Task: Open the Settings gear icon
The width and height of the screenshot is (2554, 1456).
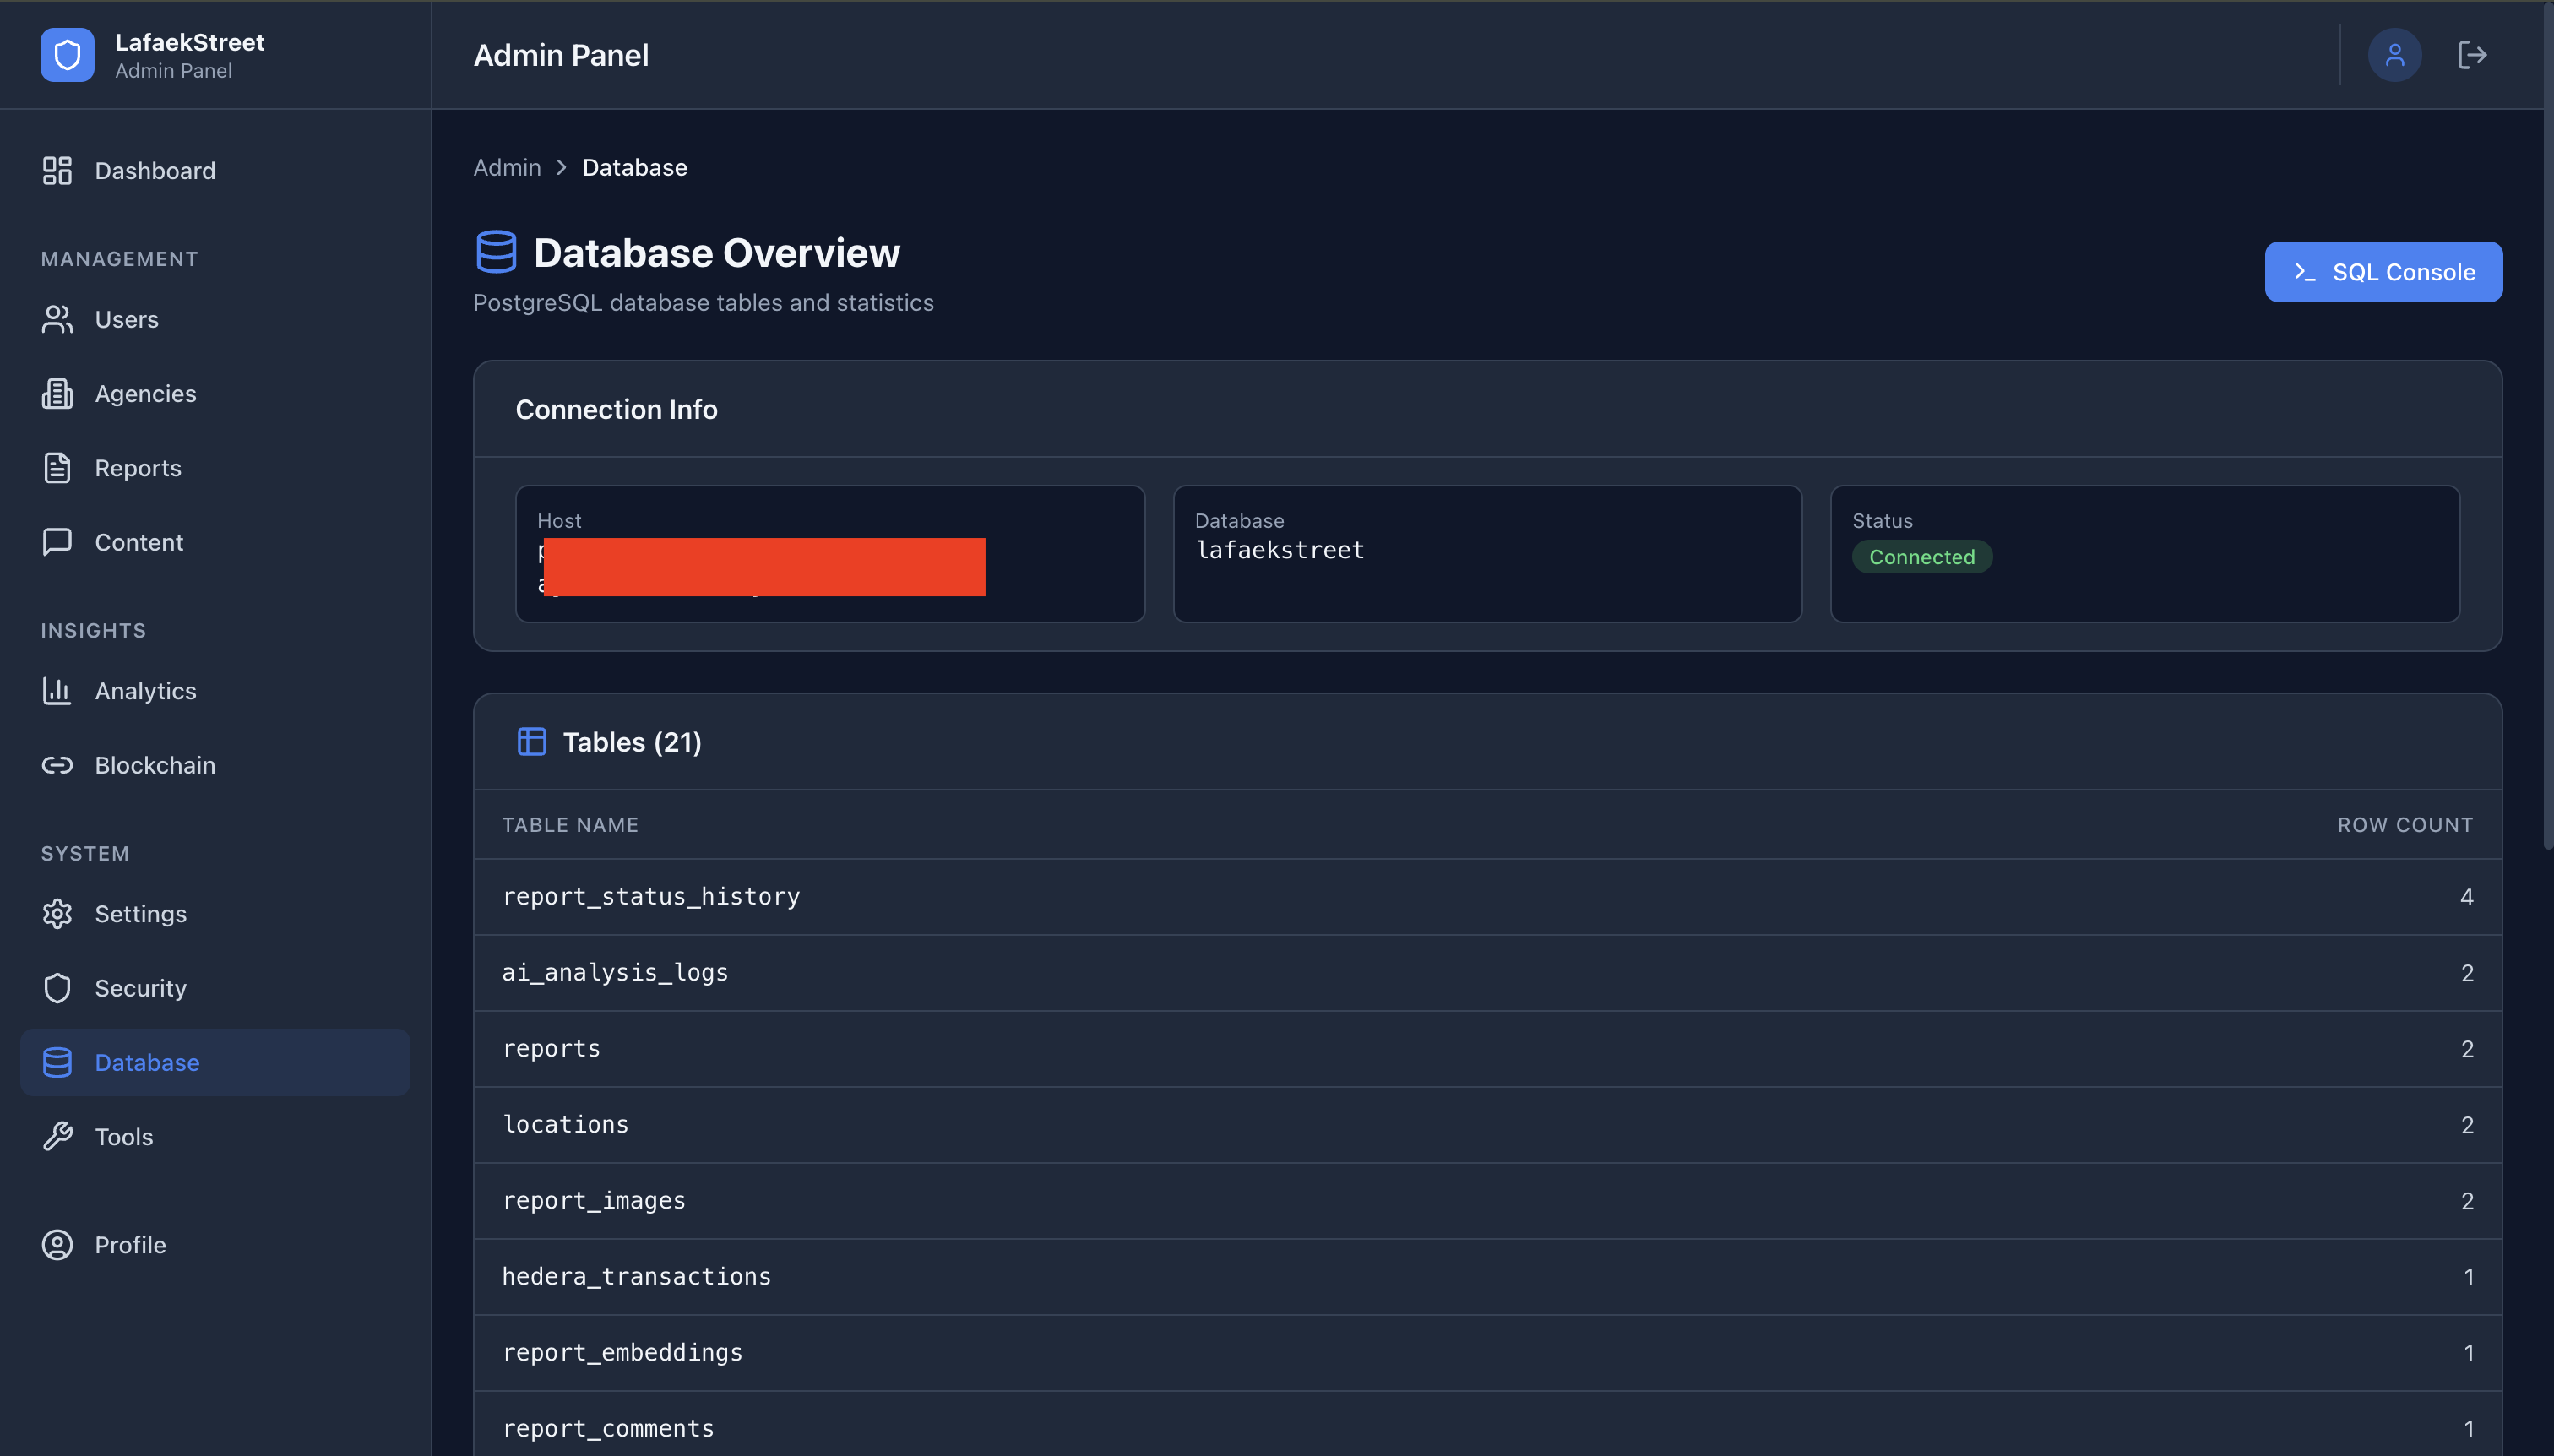Action: point(57,913)
